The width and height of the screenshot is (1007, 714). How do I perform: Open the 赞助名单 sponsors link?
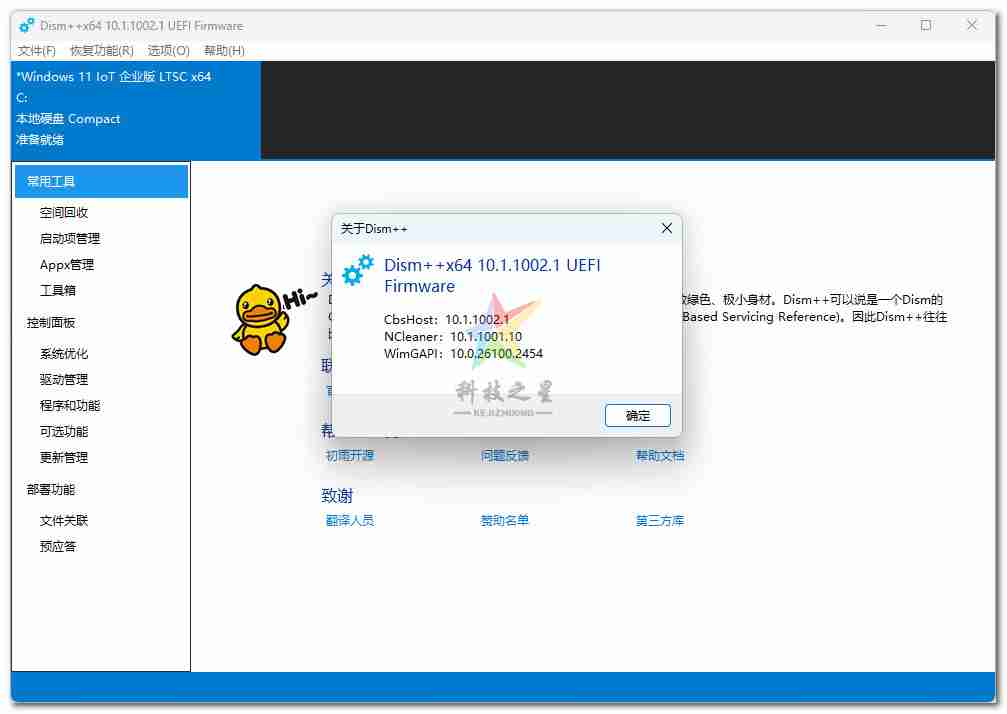[503, 520]
